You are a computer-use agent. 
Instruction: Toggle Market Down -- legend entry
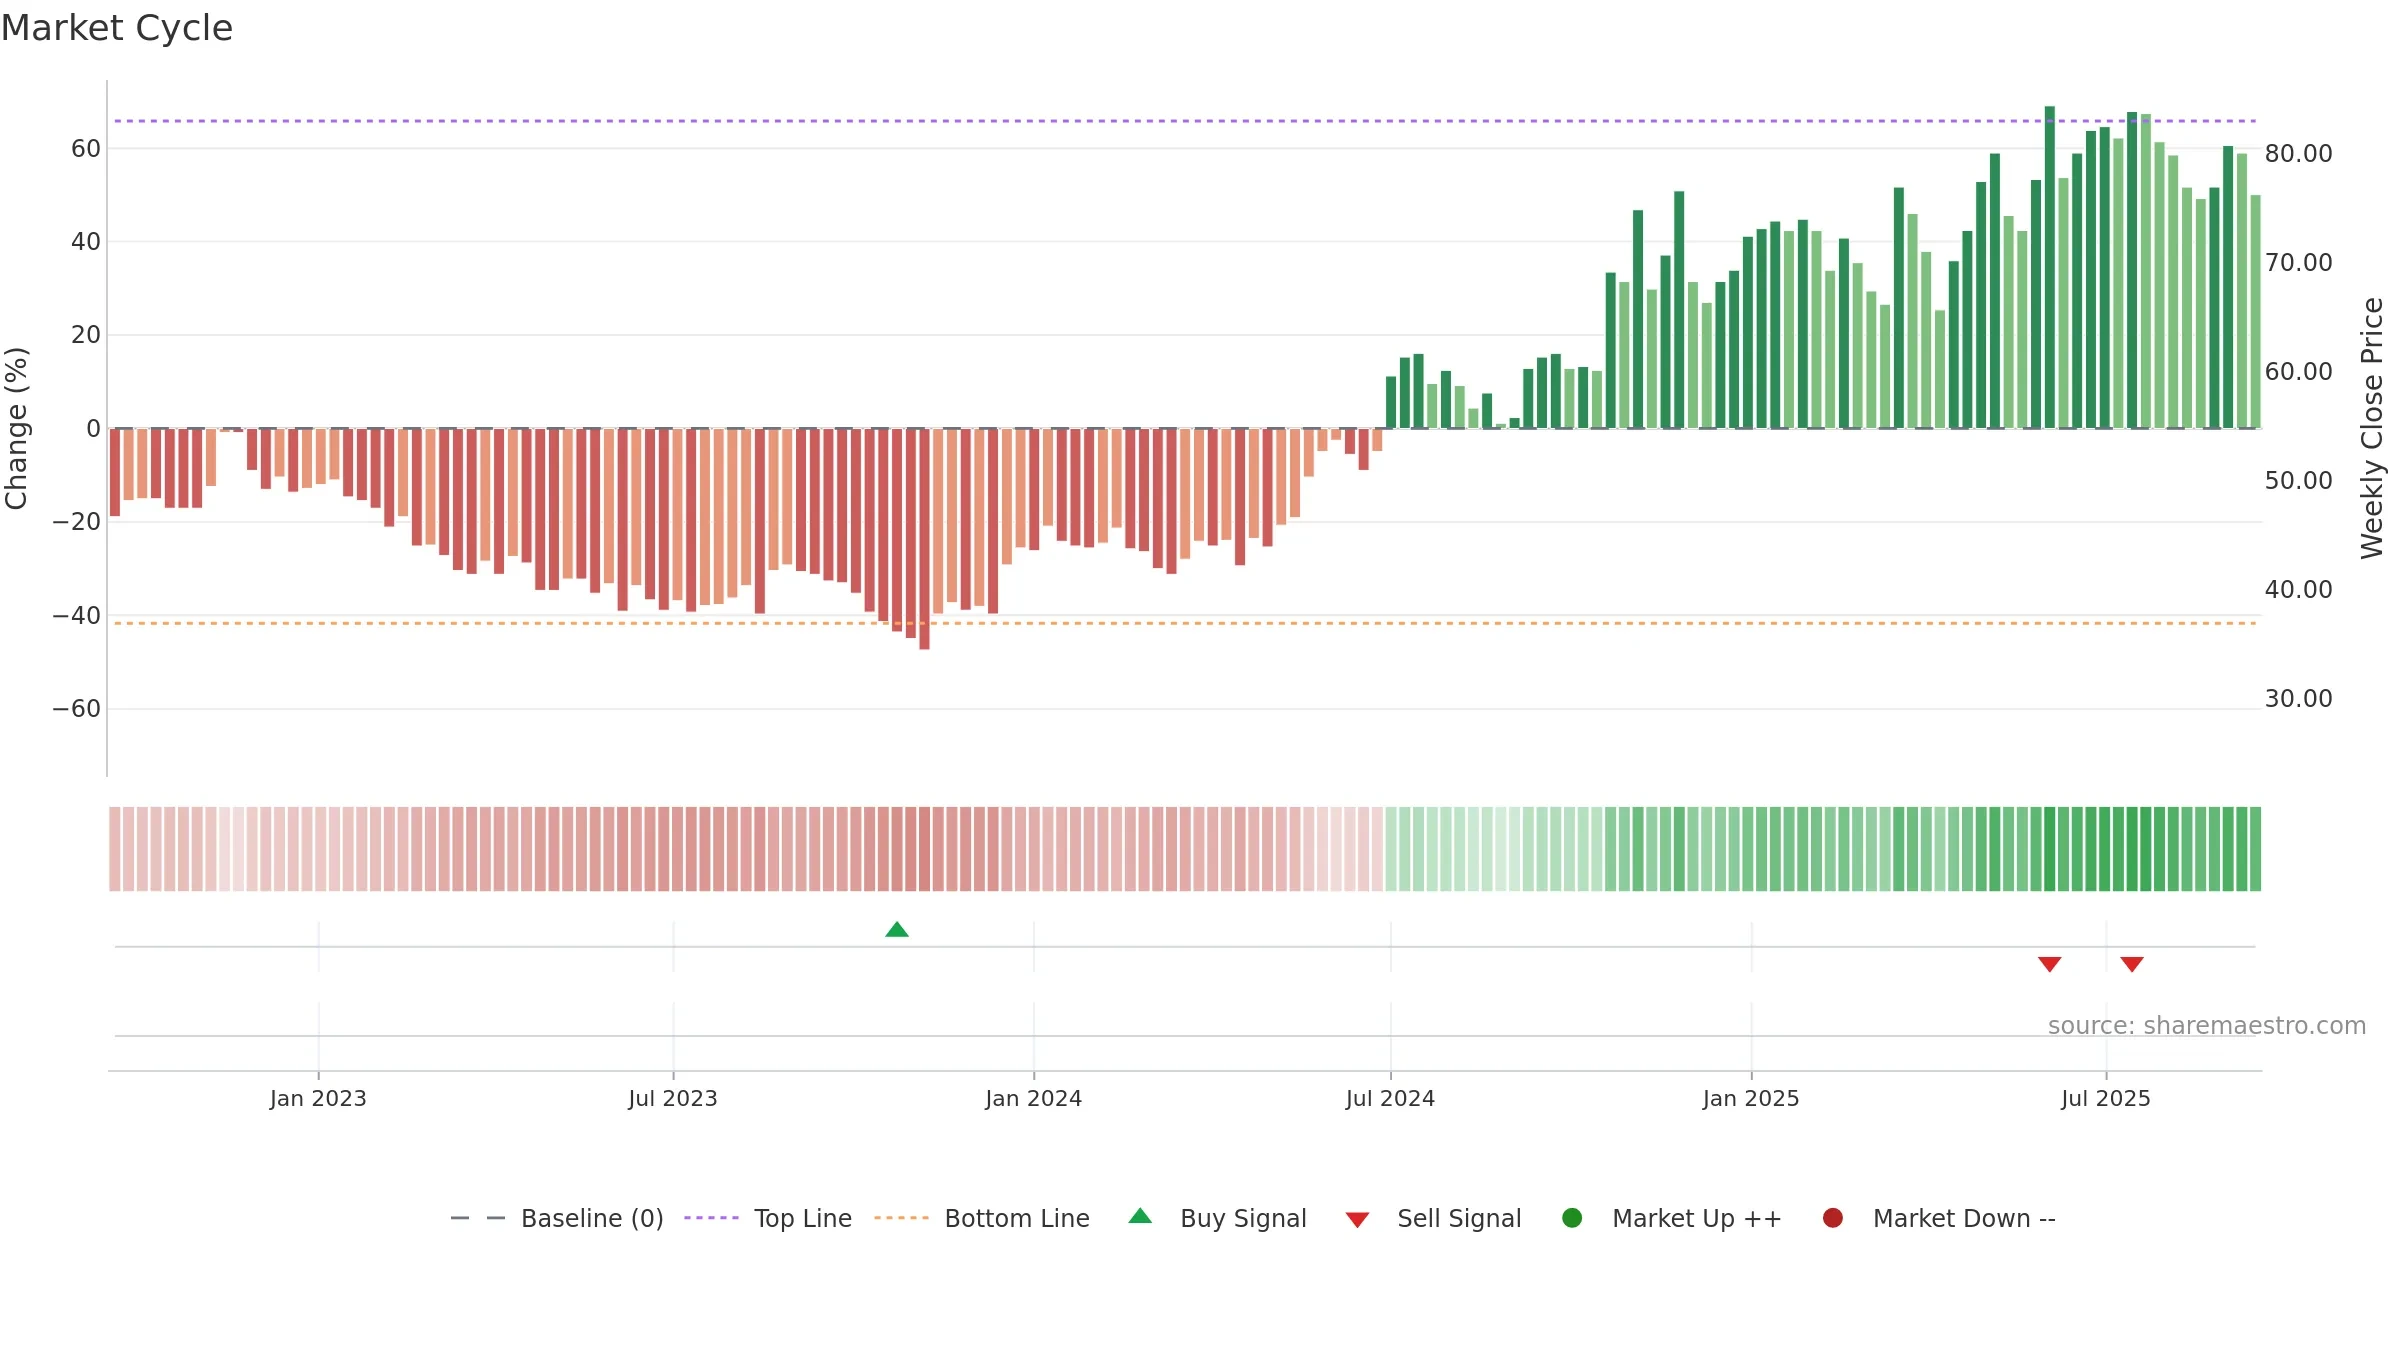tap(1939, 1218)
